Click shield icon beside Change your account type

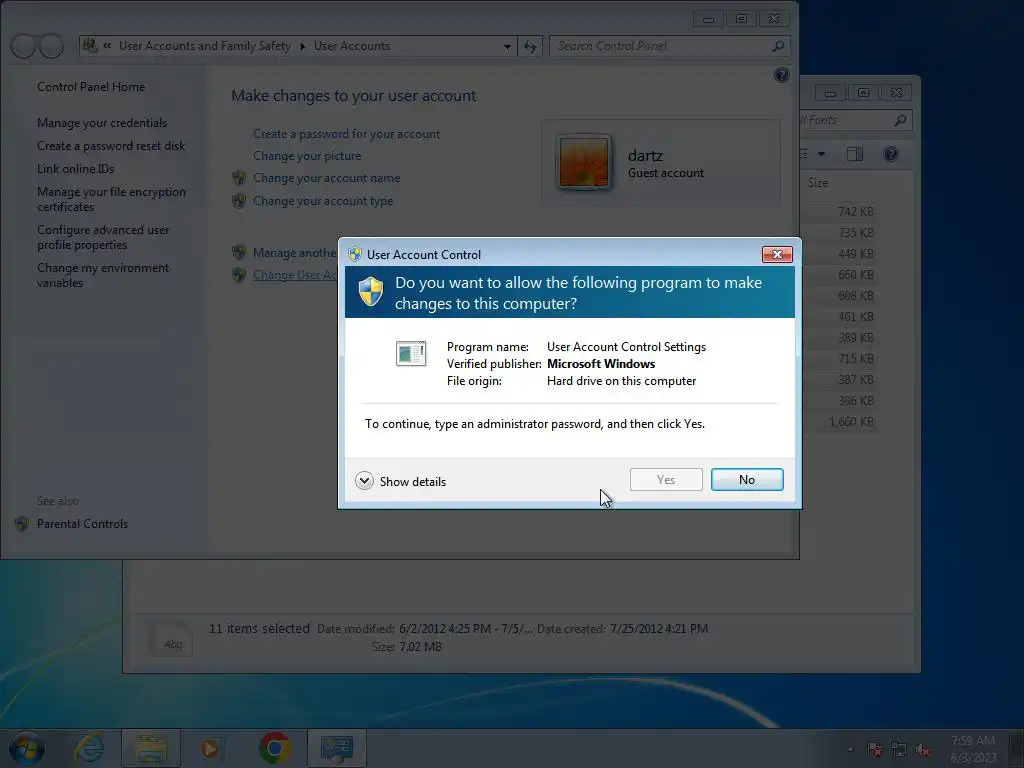pyautogui.click(x=239, y=200)
